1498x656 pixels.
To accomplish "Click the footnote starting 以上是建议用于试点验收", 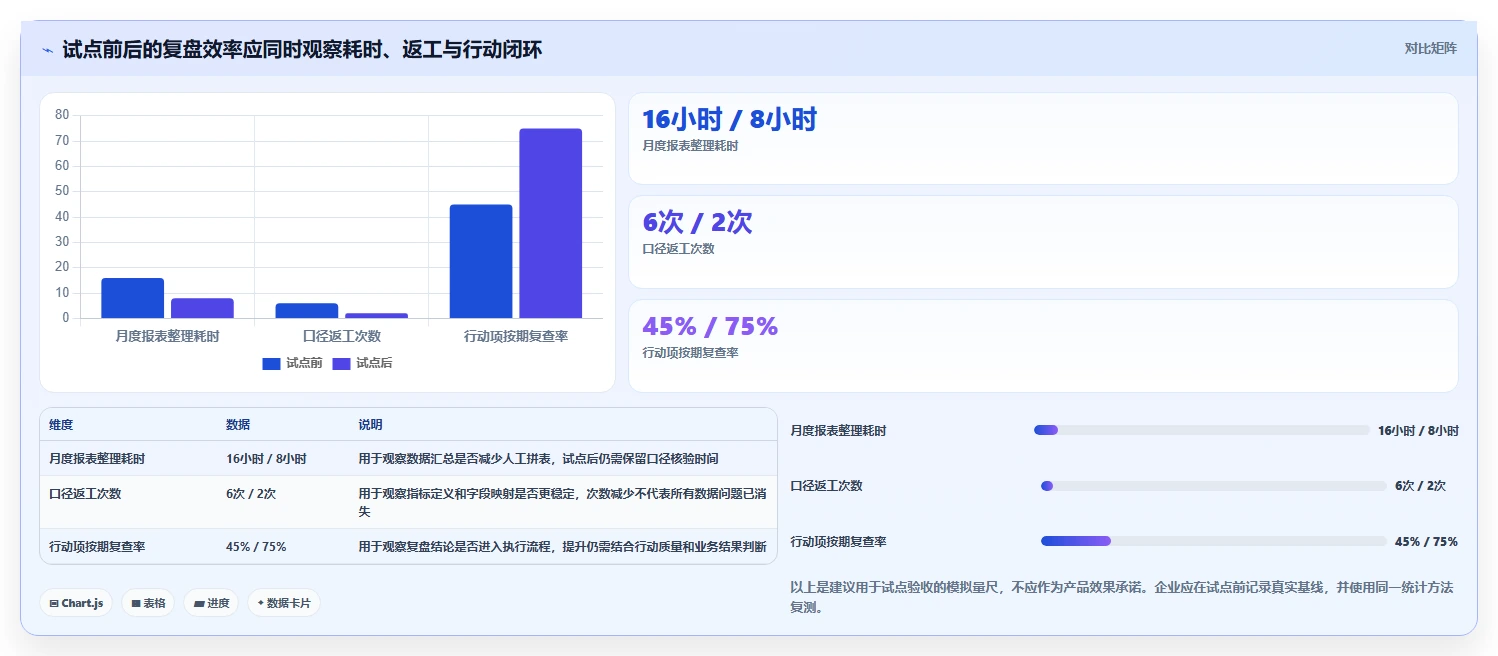I will [1122, 597].
